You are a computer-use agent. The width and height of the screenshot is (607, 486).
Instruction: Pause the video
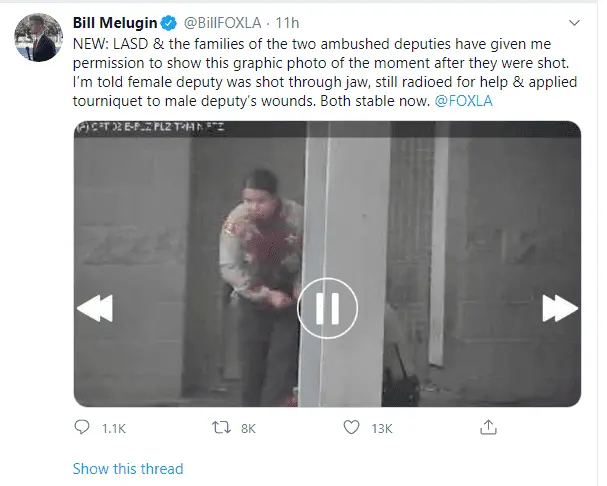(x=327, y=307)
